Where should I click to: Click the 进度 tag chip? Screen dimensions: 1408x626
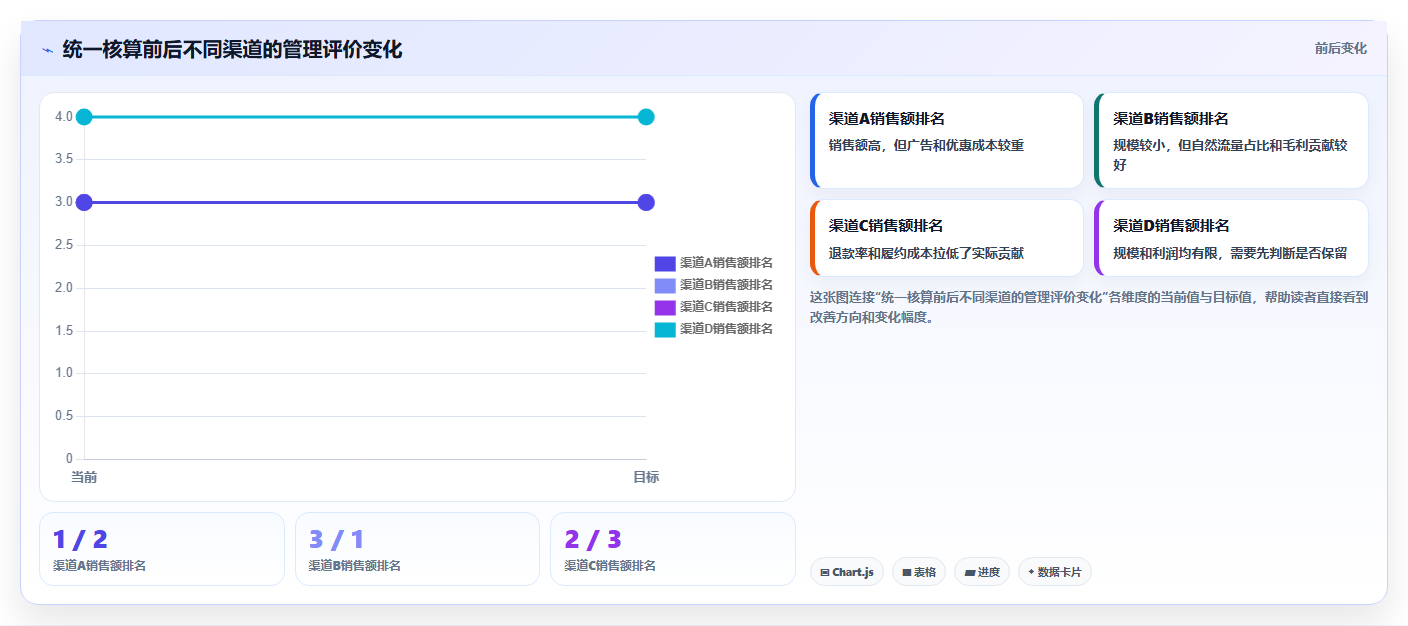[982, 572]
